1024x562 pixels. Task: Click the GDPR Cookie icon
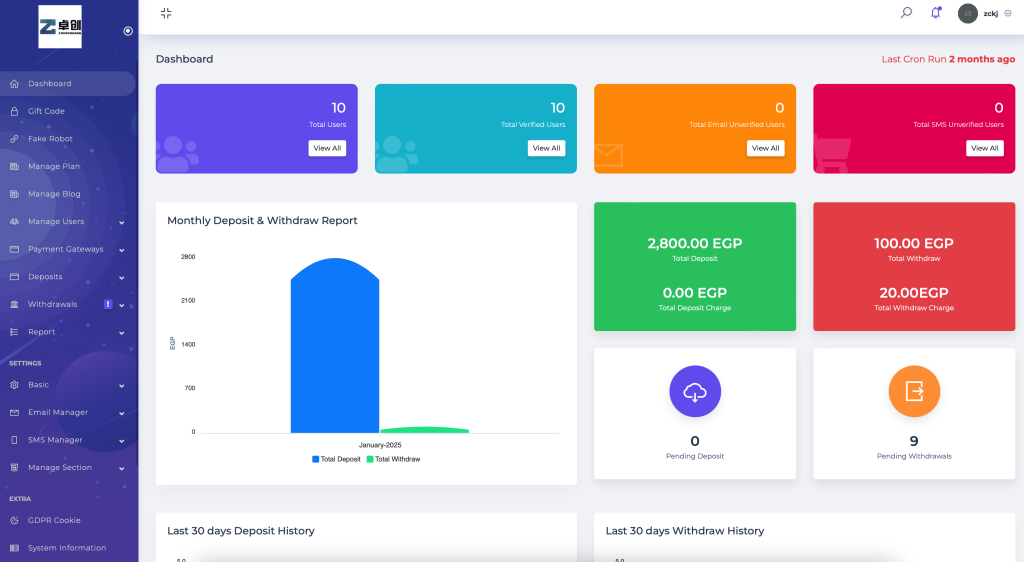coord(14,520)
